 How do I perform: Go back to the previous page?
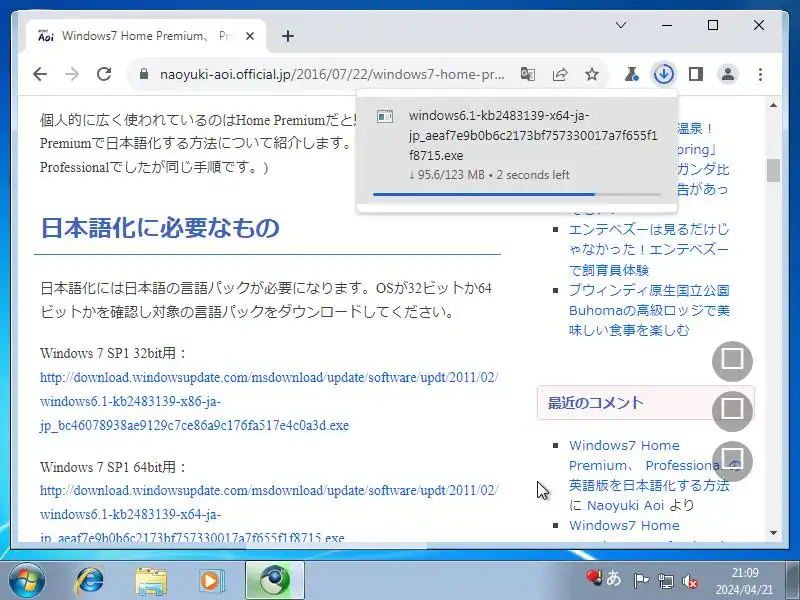coord(40,74)
